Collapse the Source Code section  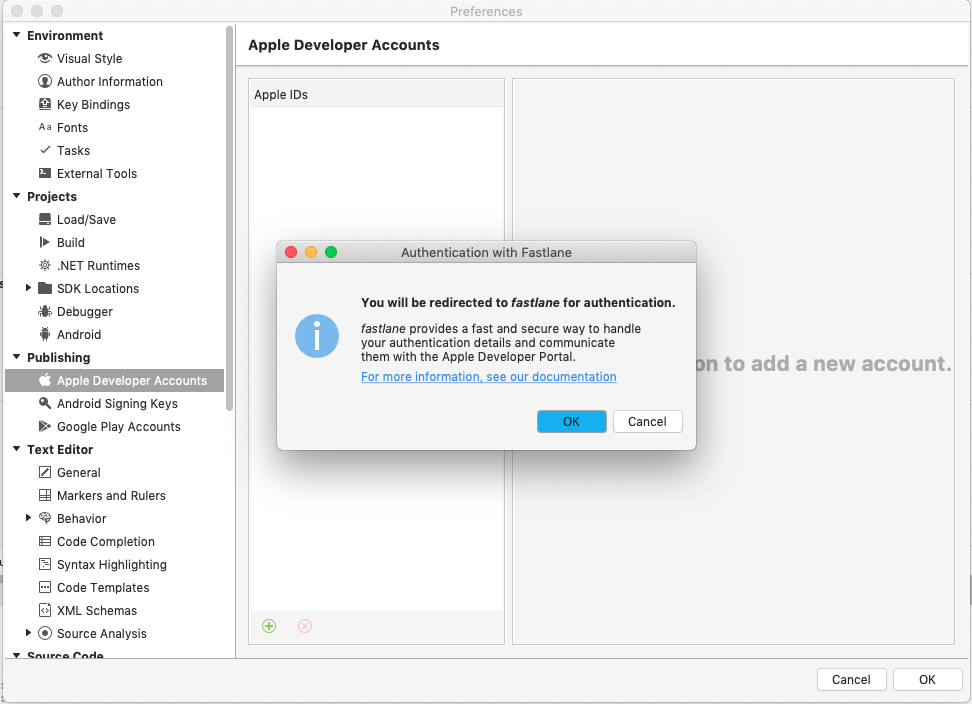click(17, 655)
